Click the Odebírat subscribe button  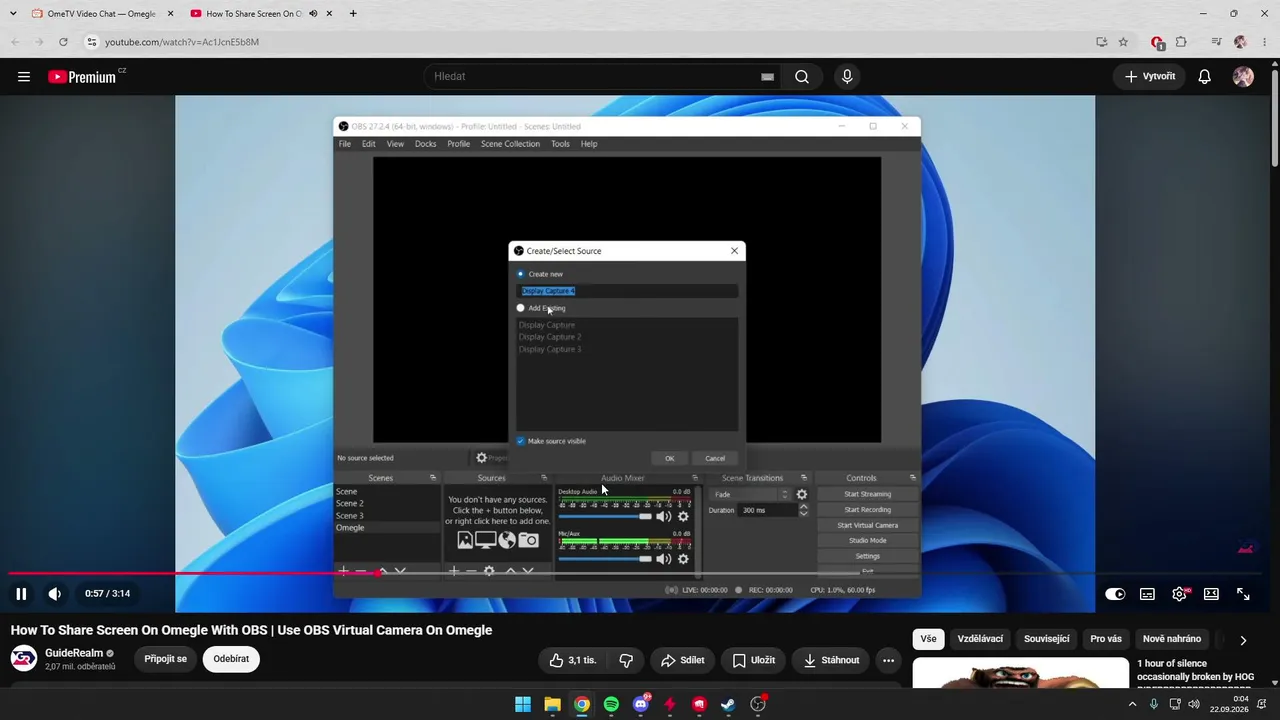(231, 659)
